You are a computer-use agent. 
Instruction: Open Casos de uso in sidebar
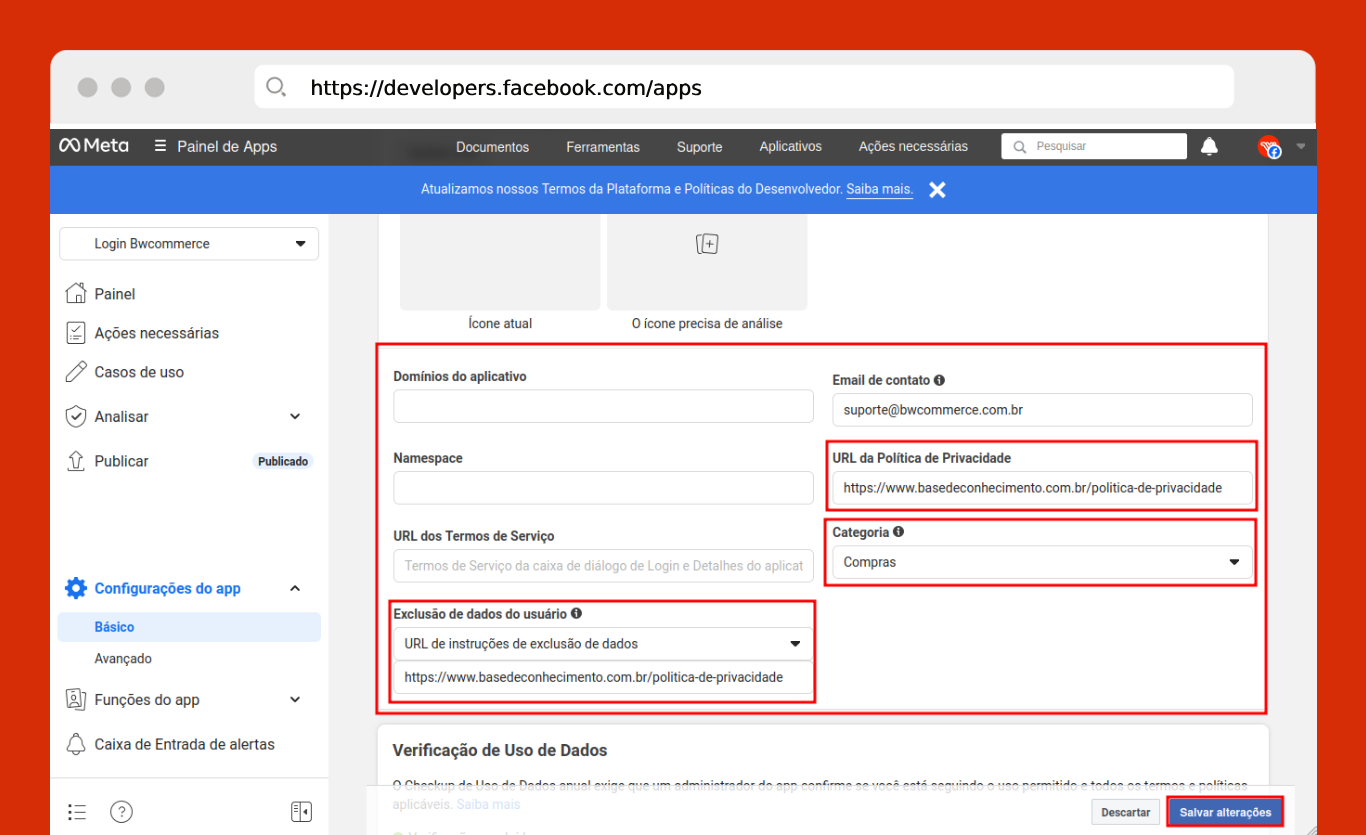click(139, 372)
